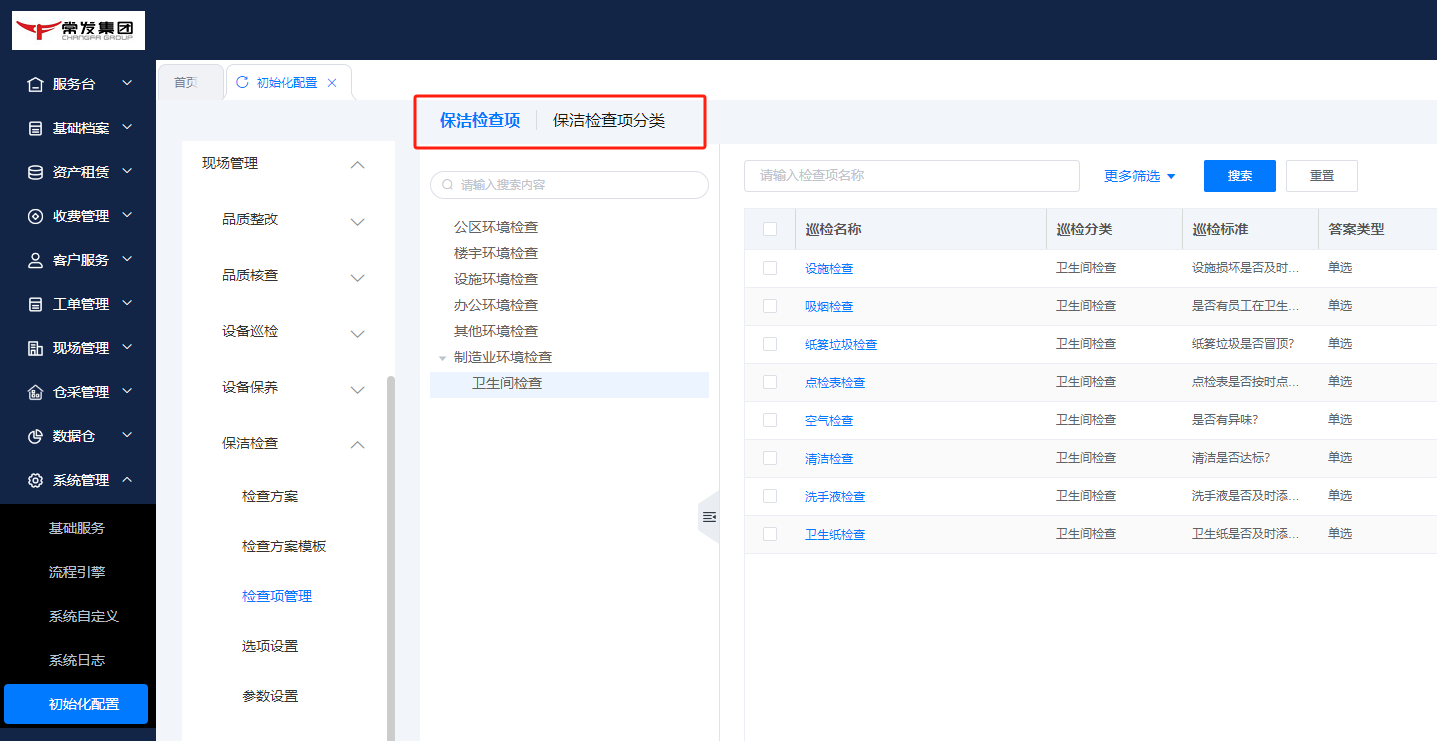Click the 数据仓 pie chart icon
Screen dimensions: 1437x741
coord(36,436)
